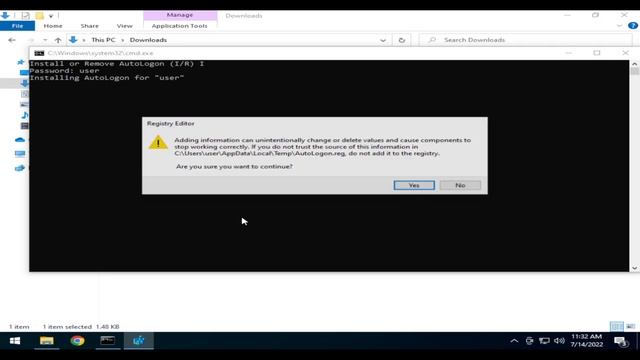Refresh the Downloads folder
The height and width of the screenshot is (360, 640).
pyautogui.click(x=402, y=40)
